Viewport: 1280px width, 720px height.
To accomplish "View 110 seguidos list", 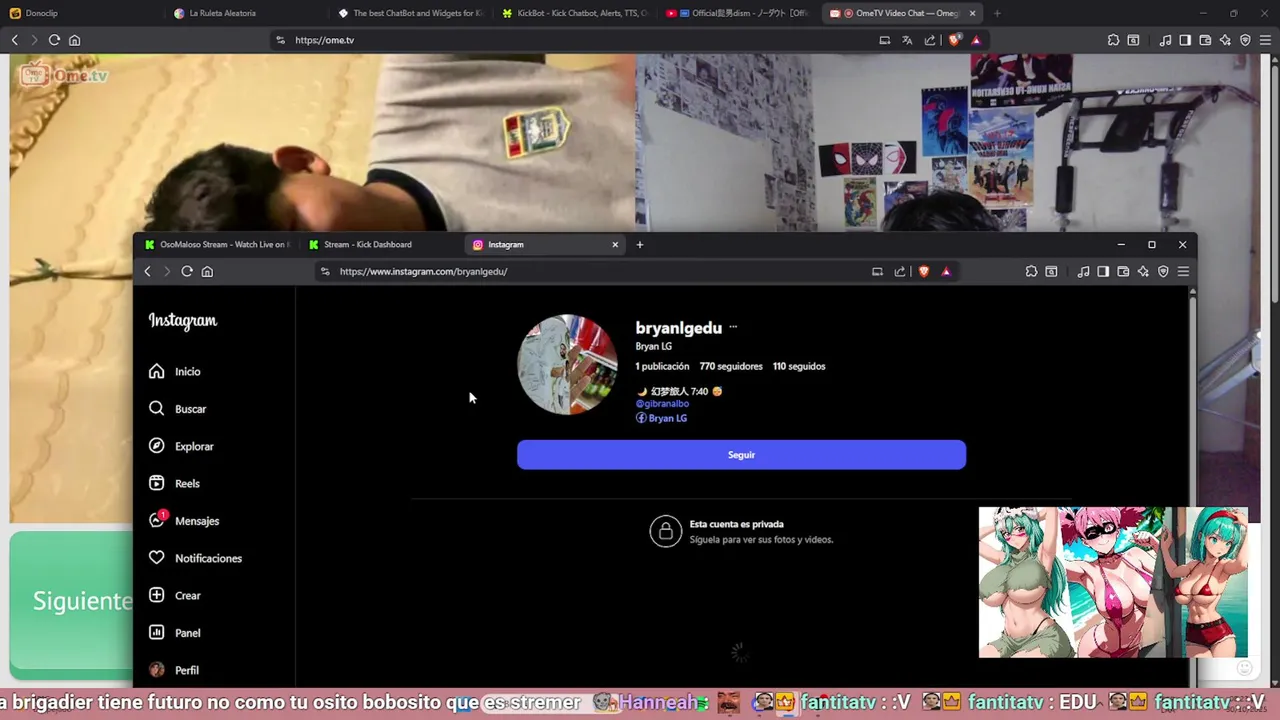I will pyautogui.click(x=799, y=366).
